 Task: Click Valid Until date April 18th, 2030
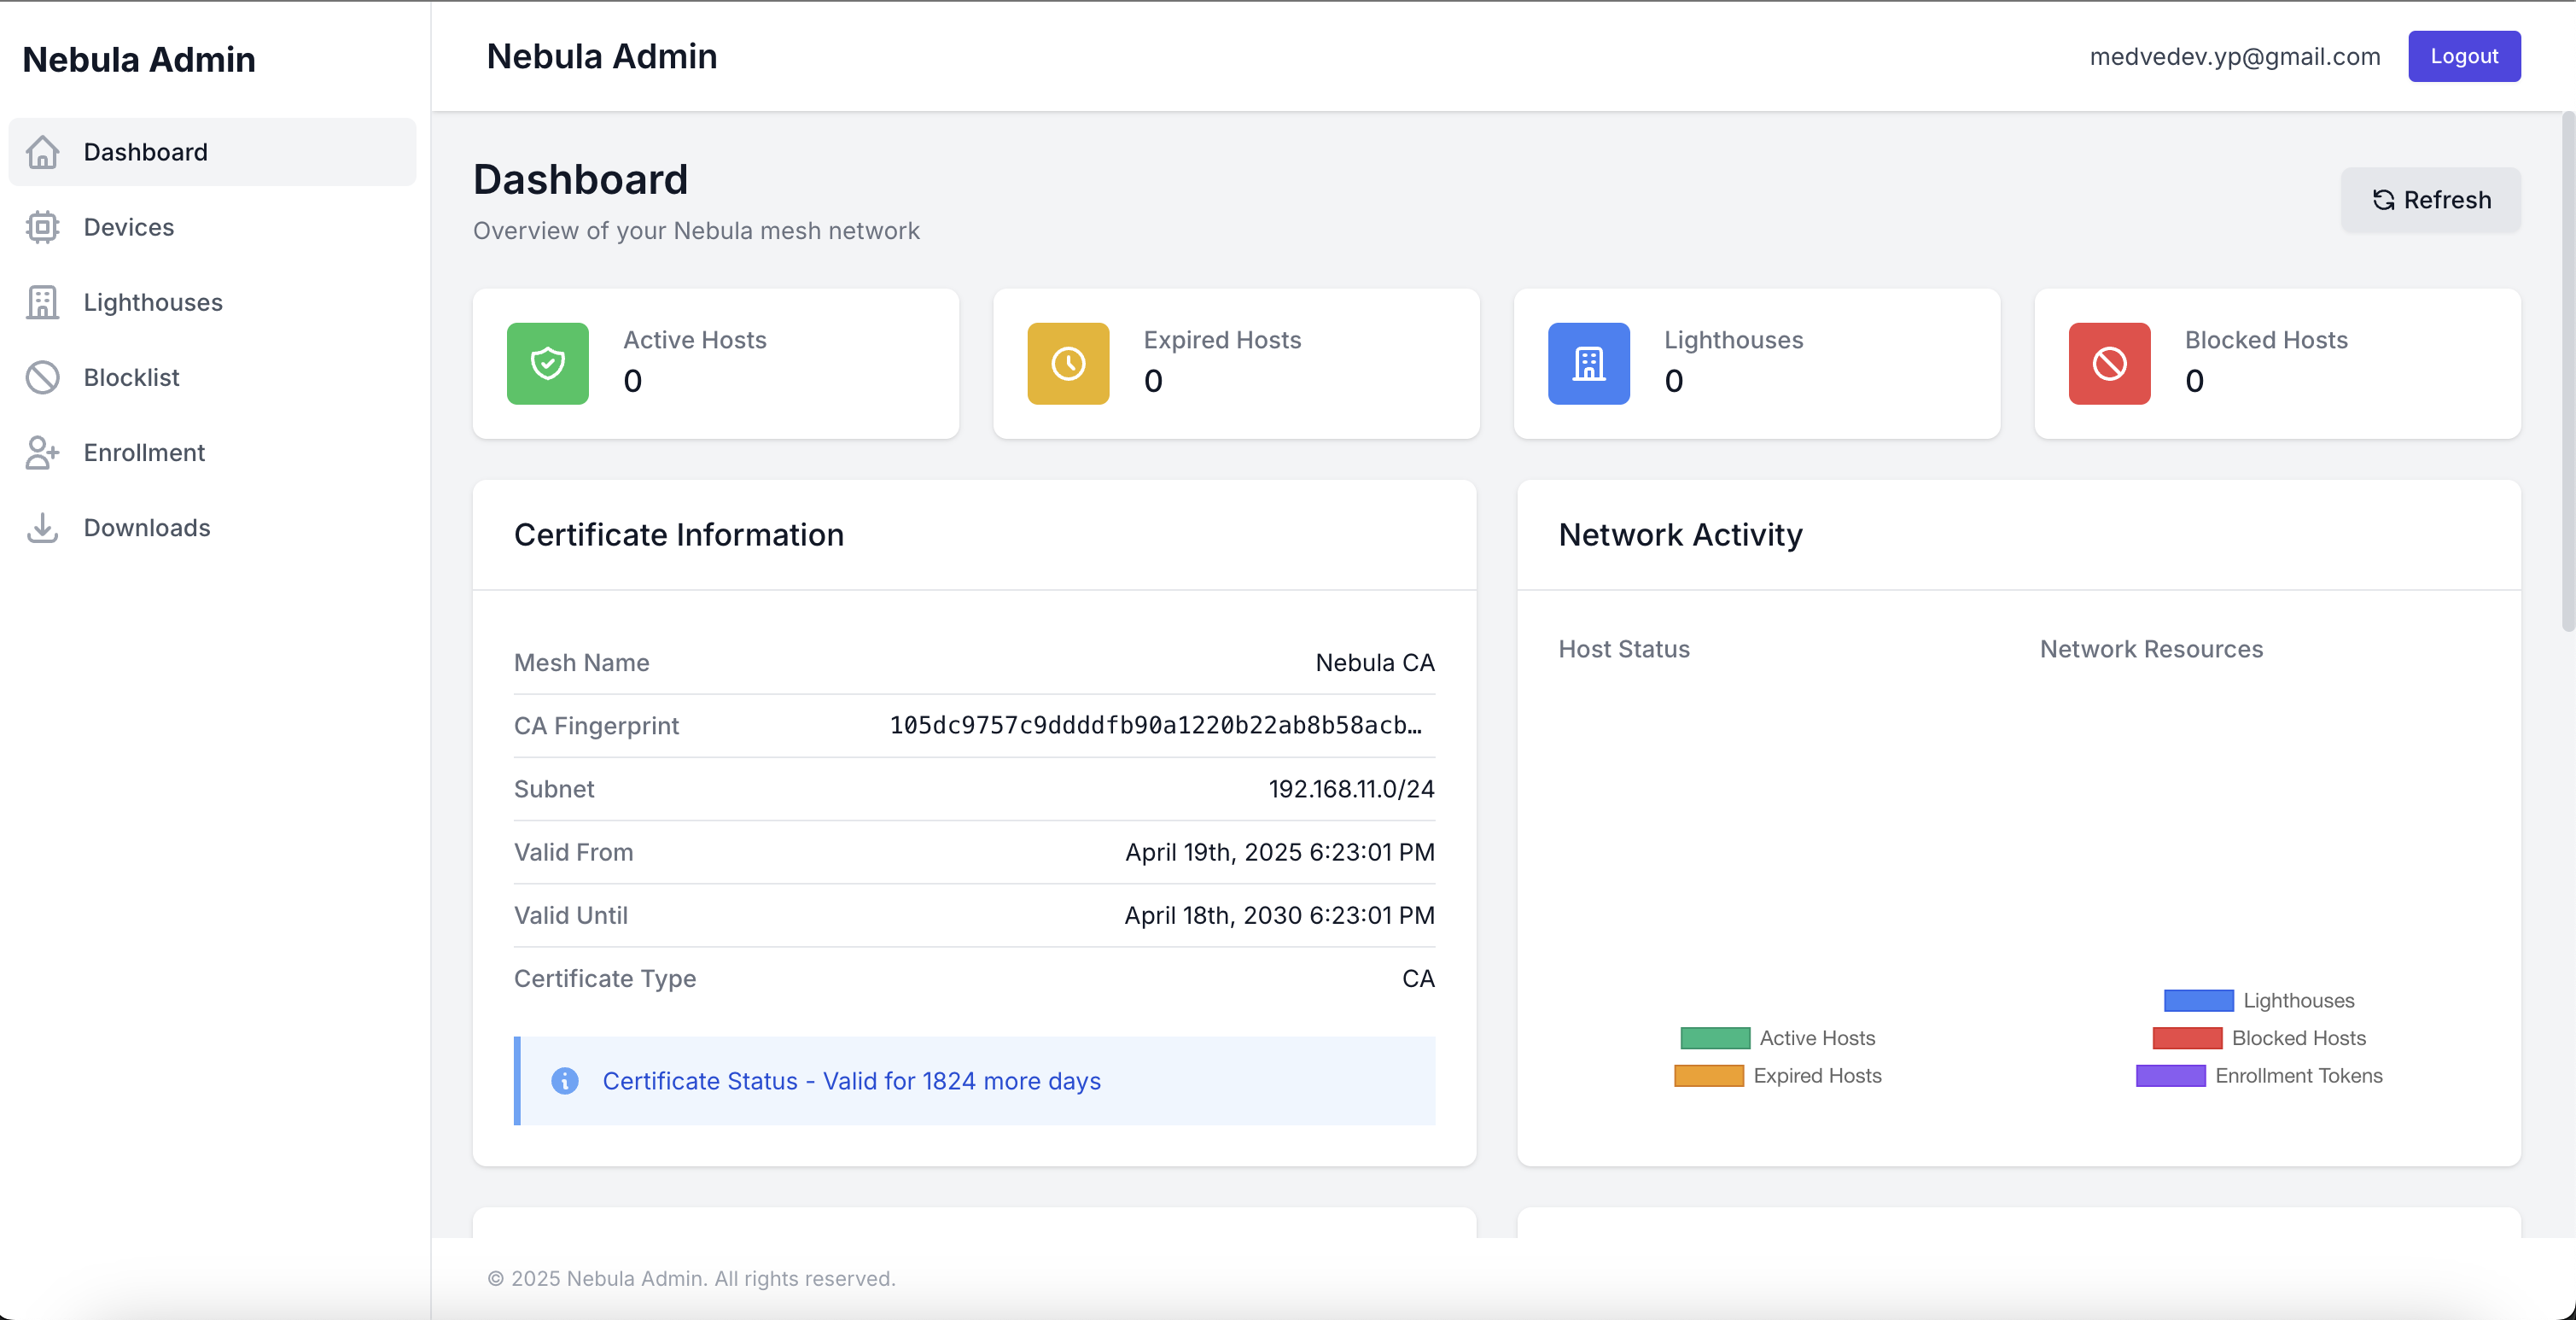click(1280, 915)
